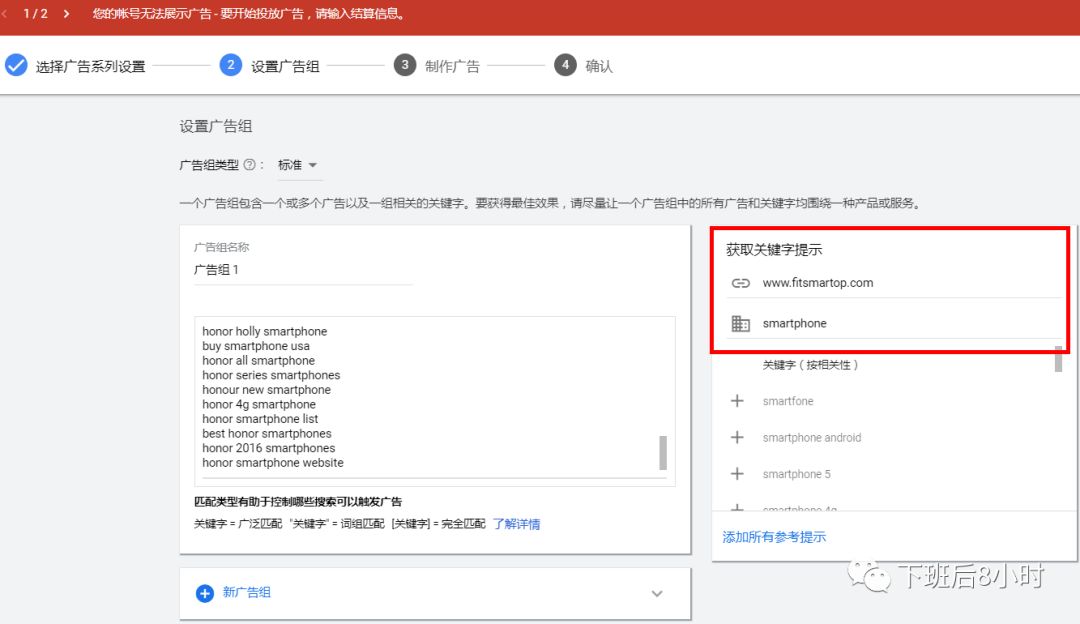Click the blue plus icon on 新广告组
This screenshot has height=624, width=1080.
[x=202, y=592]
